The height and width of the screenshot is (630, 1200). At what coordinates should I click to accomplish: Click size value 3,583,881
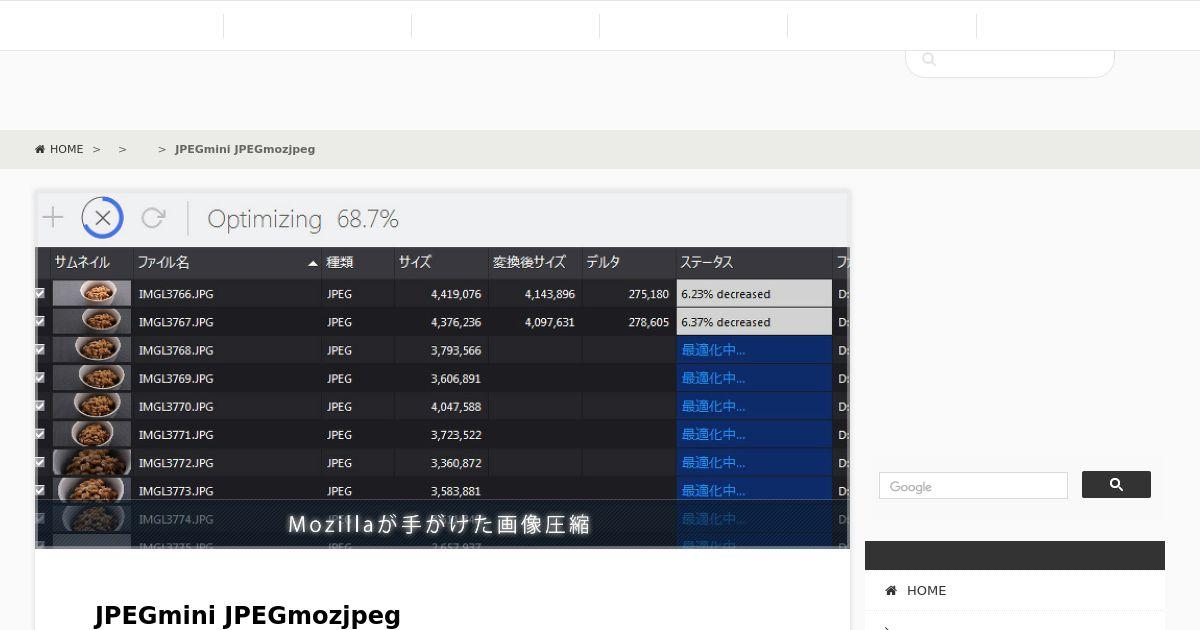coord(456,490)
